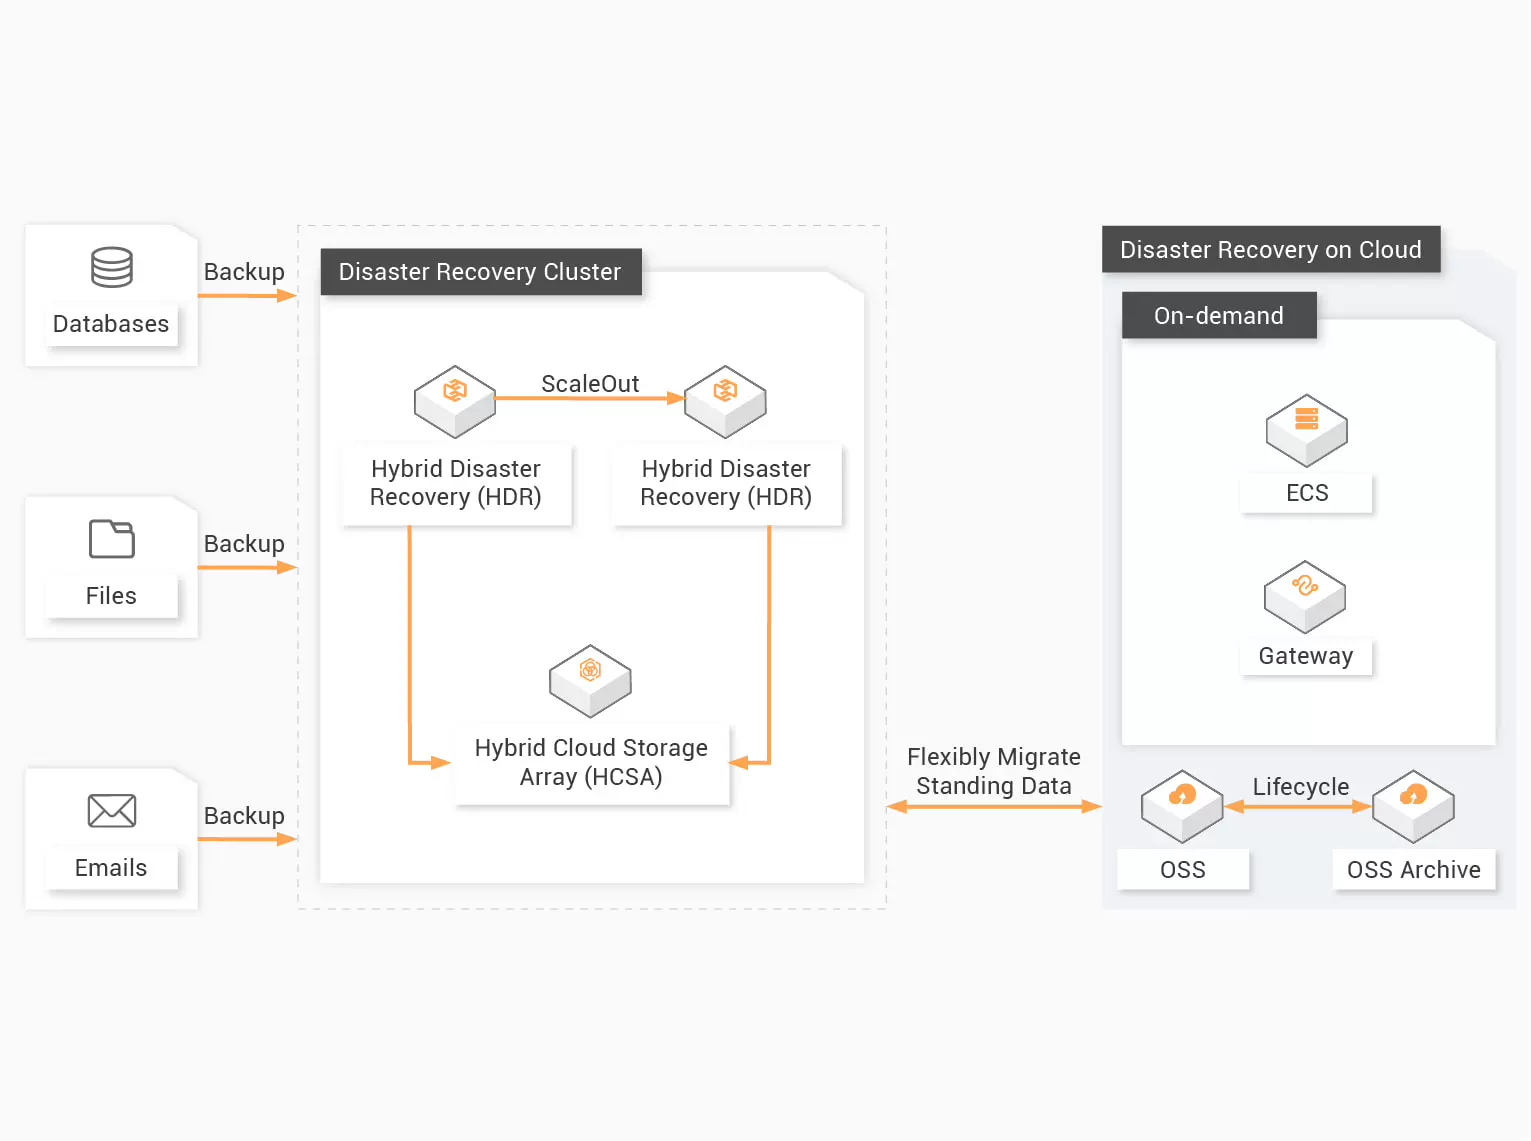Click the Lifecycle arrow label

coord(1300,787)
